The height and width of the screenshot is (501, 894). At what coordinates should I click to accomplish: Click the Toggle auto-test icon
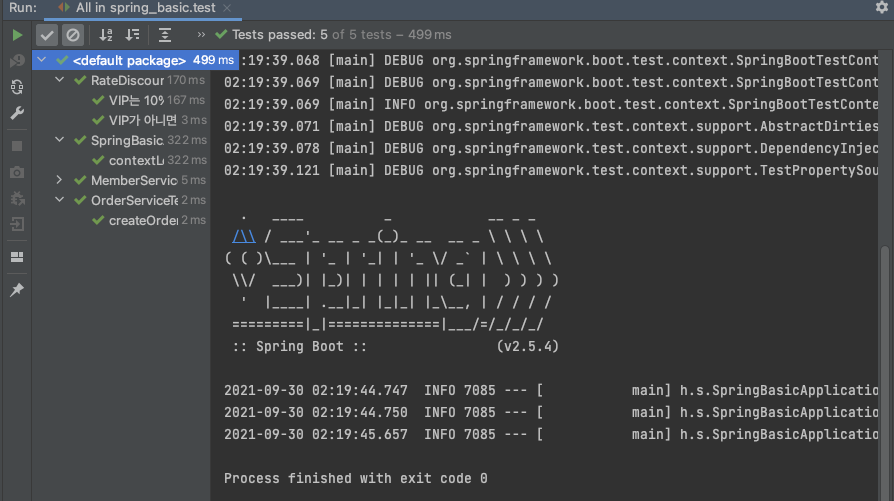tap(17, 87)
